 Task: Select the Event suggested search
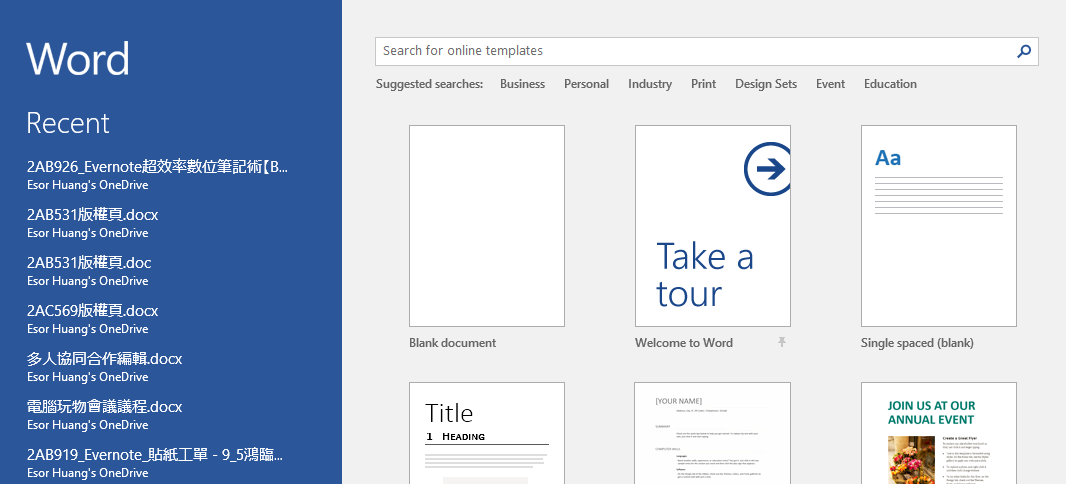click(x=830, y=84)
